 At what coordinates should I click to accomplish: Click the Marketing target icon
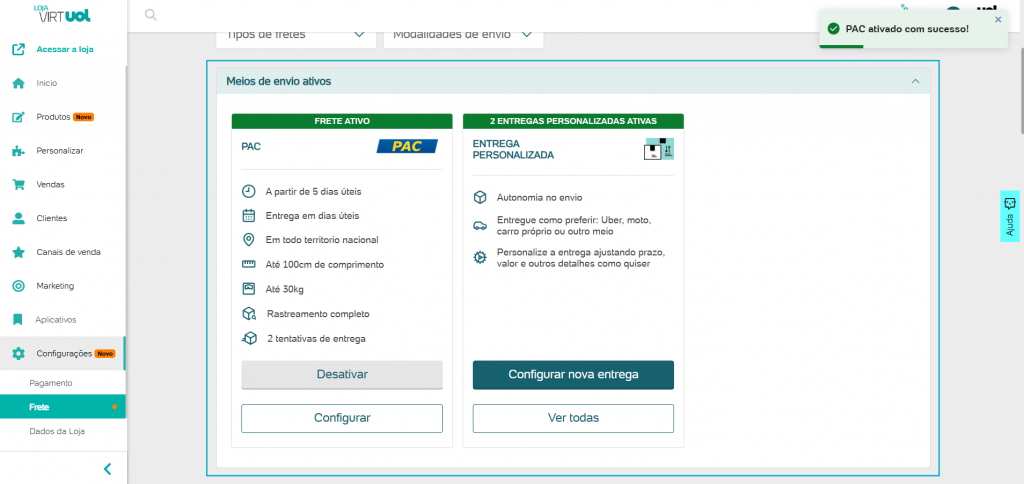18,286
